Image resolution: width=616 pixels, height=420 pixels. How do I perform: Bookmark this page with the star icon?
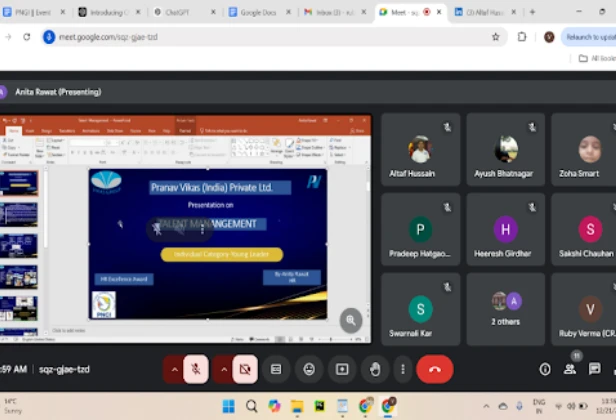click(x=495, y=37)
